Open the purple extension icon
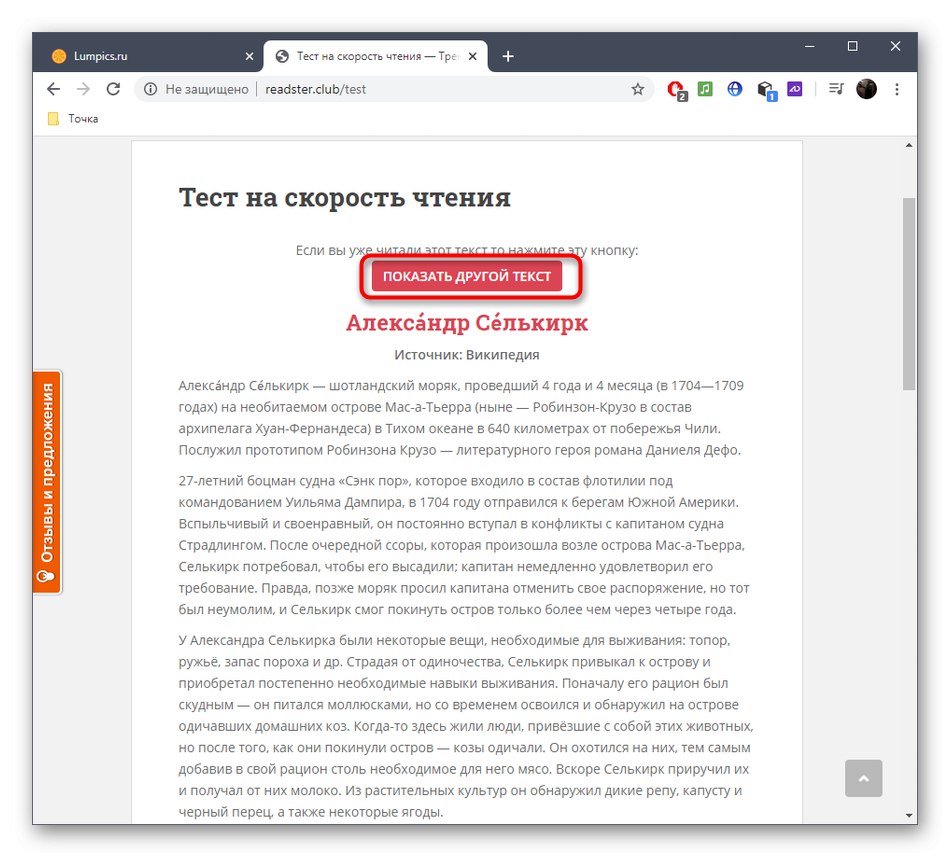This screenshot has width=950, height=857. coord(794,89)
